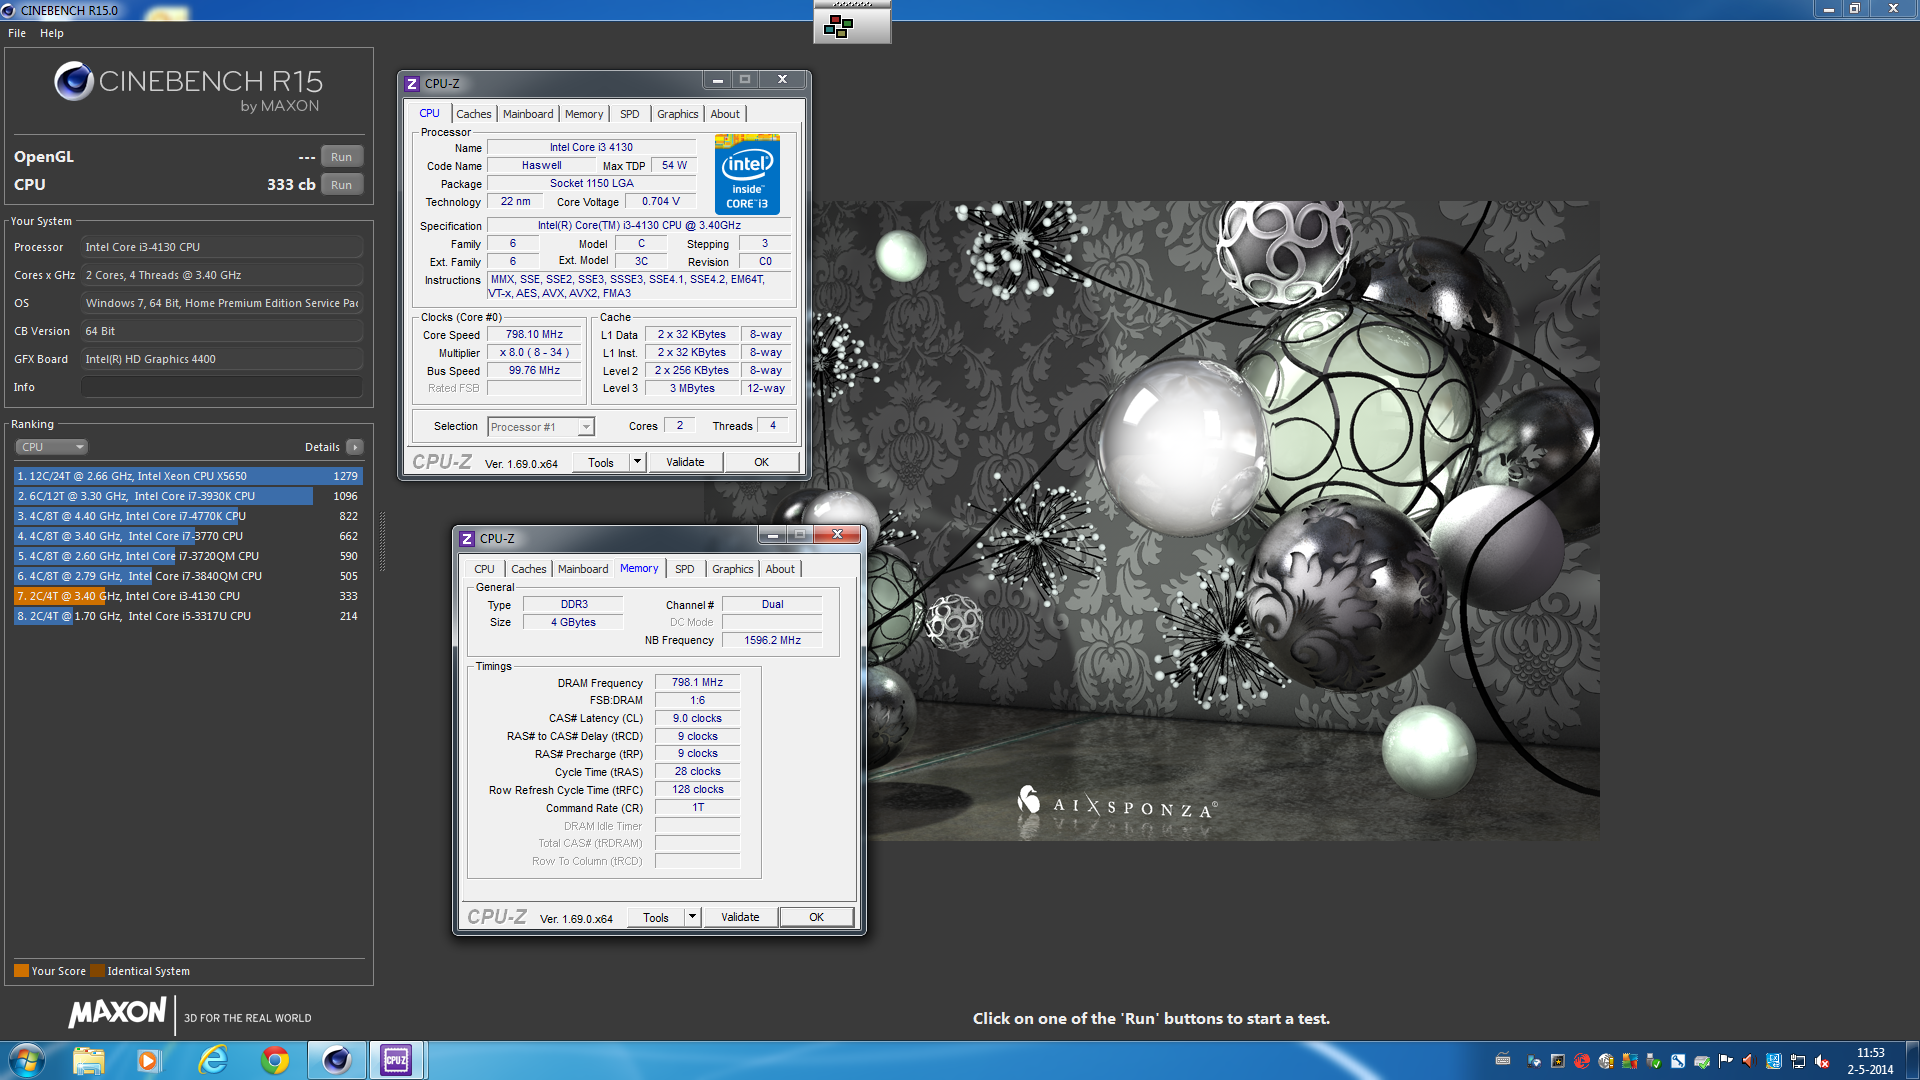Image resolution: width=1920 pixels, height=1080 pixels.
Task: Select ranking row Intel Core i7-3930K CPU
Action: (188, 496)
